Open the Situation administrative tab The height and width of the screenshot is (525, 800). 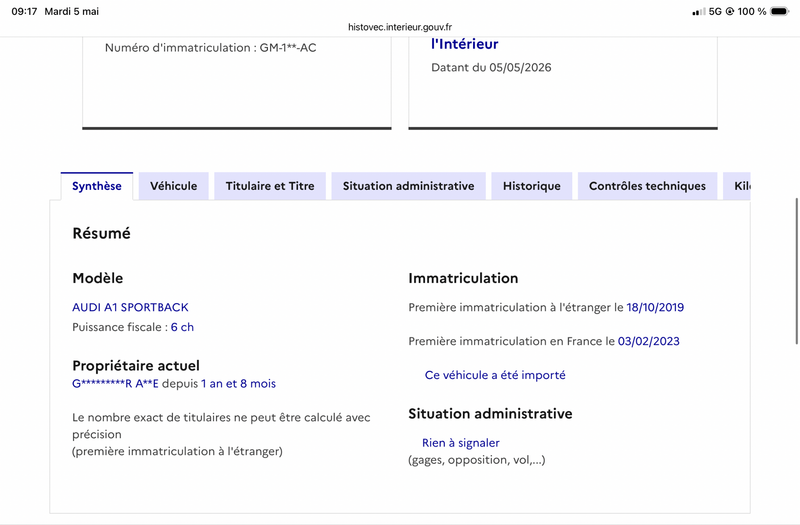(x=409, y=186)
